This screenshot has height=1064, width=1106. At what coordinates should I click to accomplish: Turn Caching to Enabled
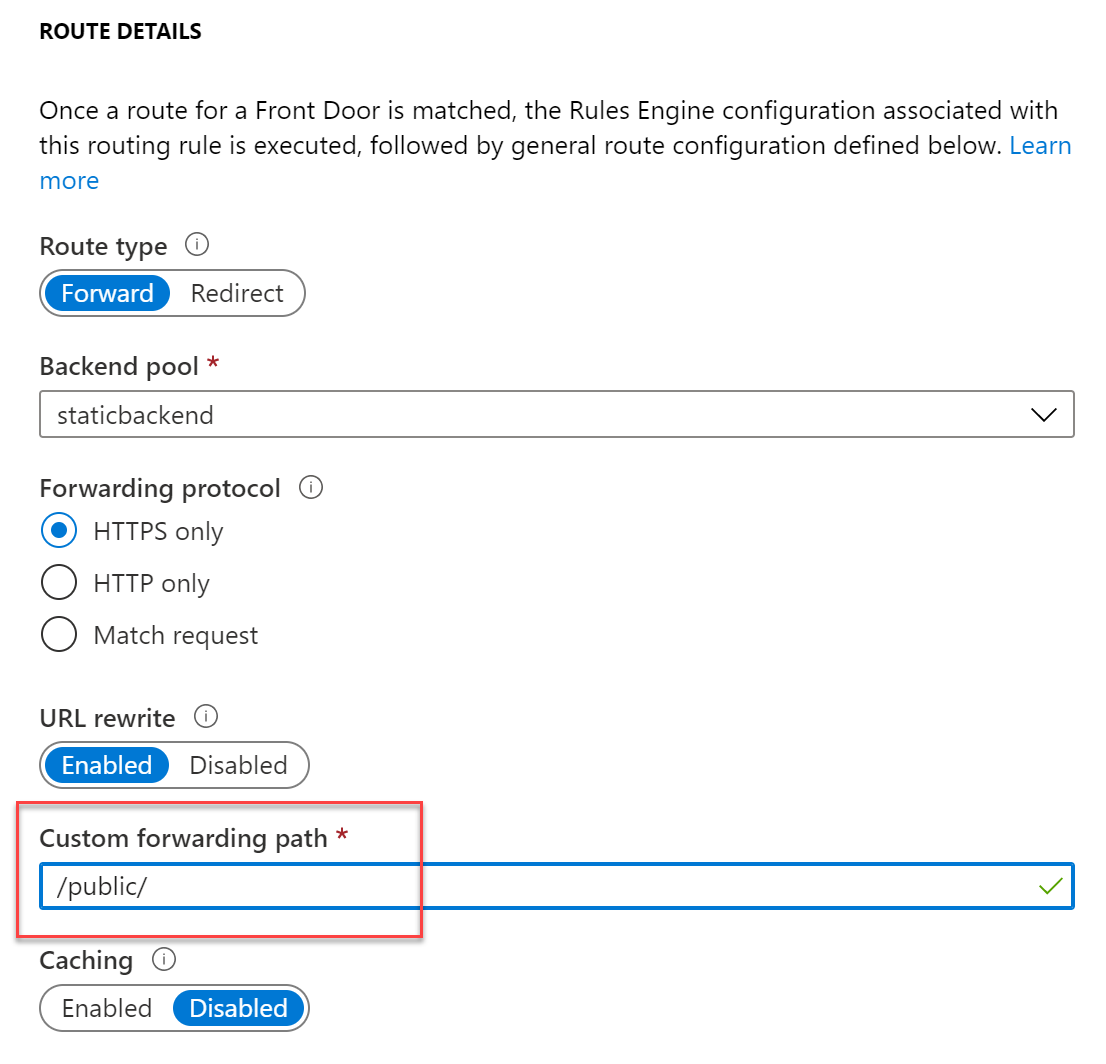[107, 1009]
